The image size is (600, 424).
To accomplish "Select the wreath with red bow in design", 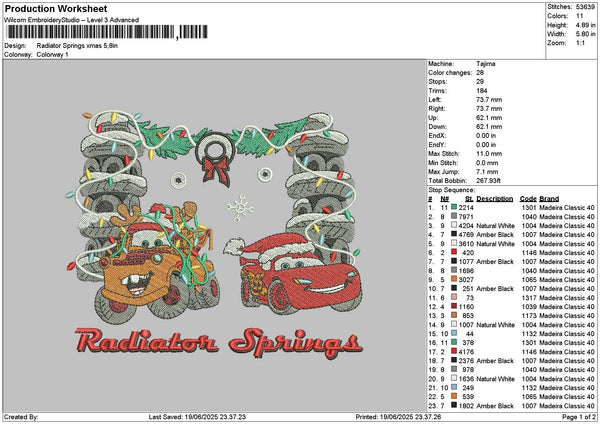I will point(215,158).
